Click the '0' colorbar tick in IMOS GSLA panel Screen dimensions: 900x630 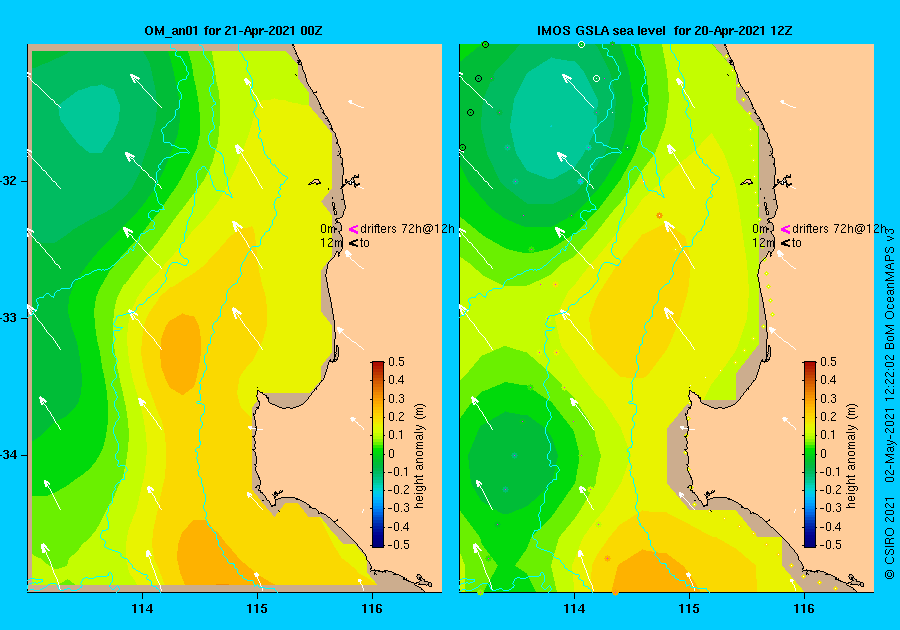click(823, 454)
